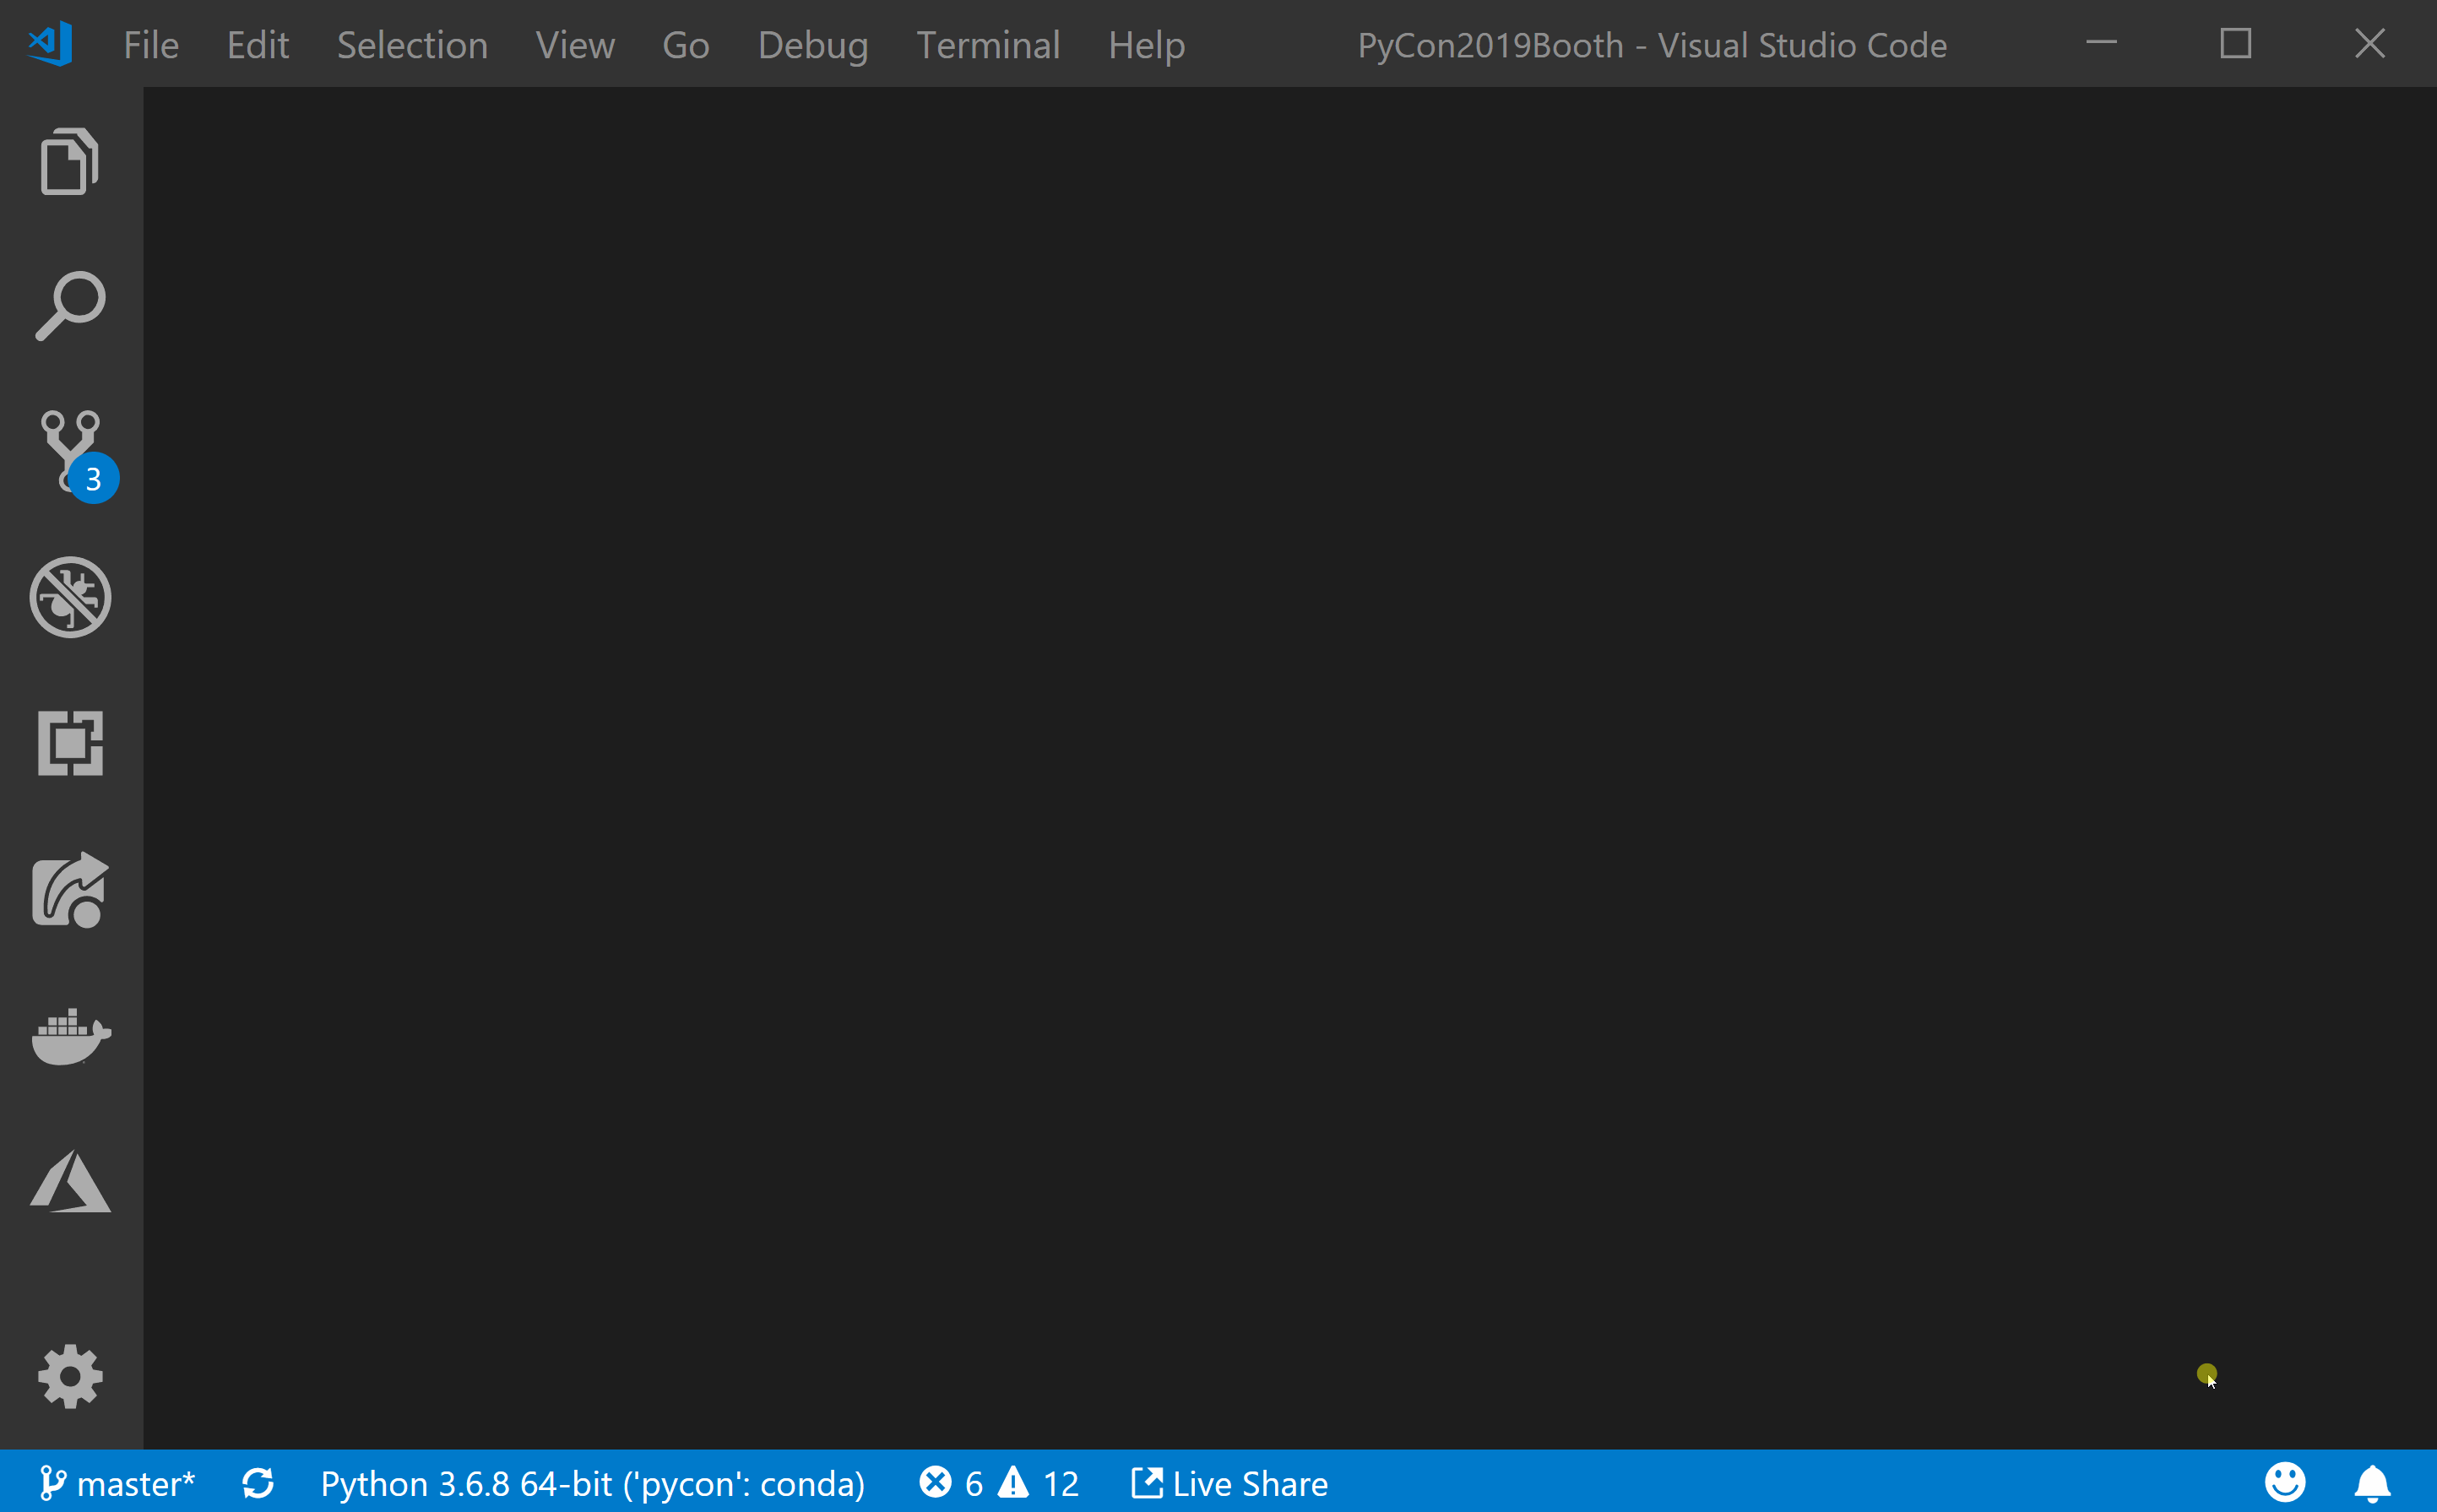The height and width of the screenshot is (1512, 2437).
Task: Open the Explorer view
Action: pos(70,160)
